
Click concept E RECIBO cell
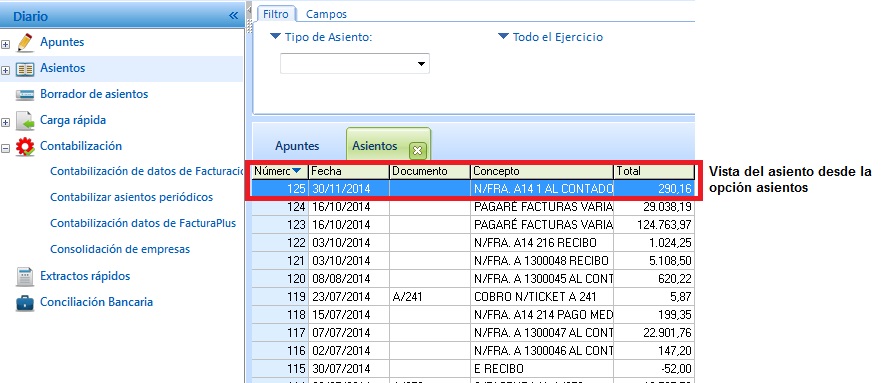542,369
